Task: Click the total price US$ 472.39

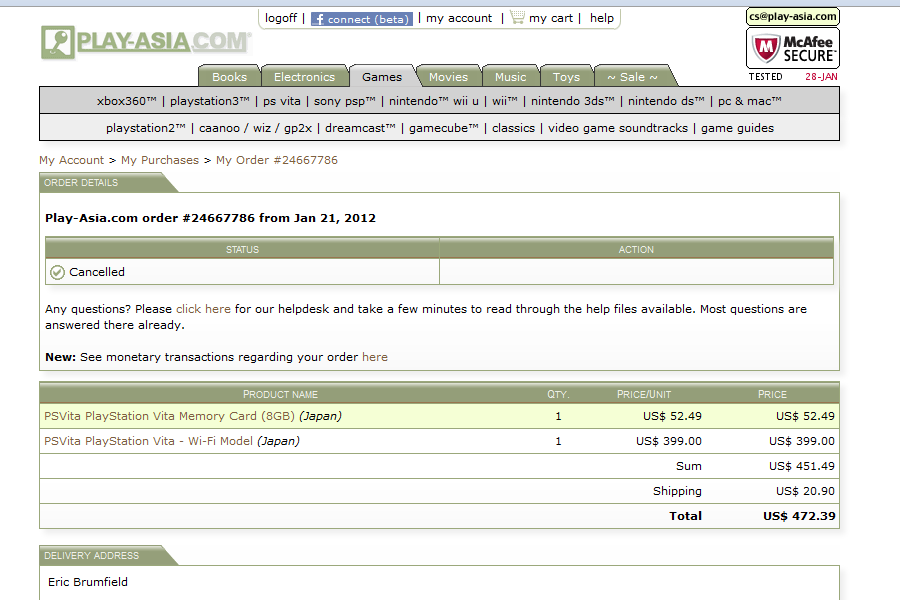Action: [x=799, y=516]
